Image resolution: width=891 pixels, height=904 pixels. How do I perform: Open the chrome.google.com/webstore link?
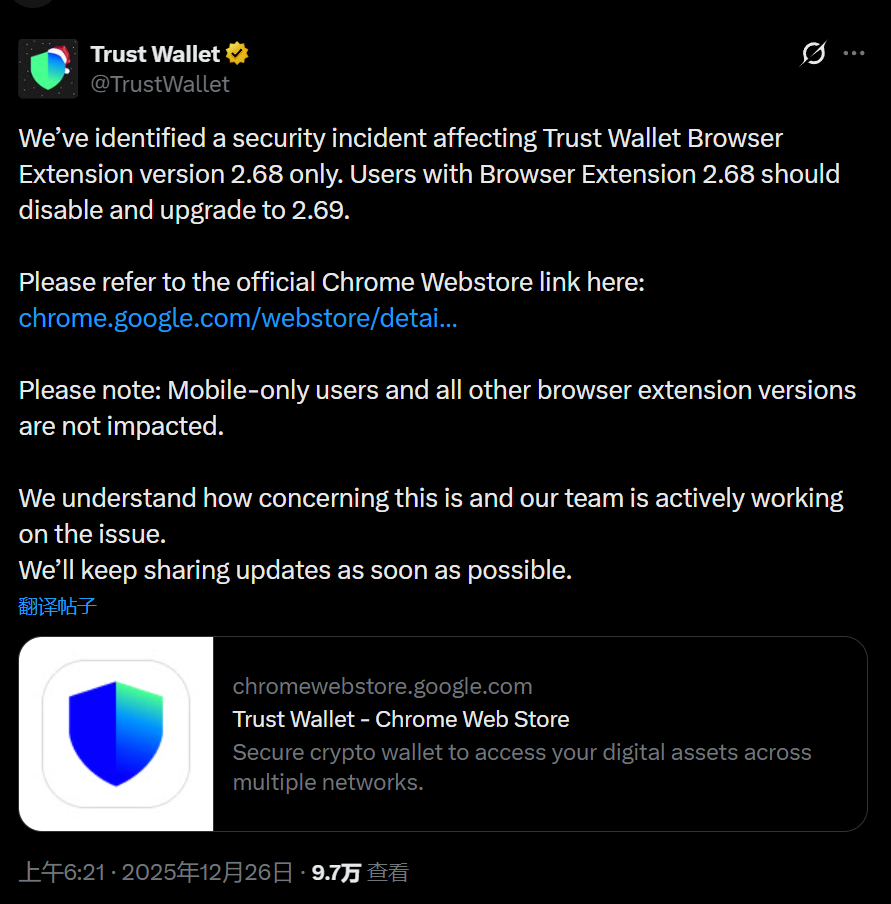click(237, 318)
